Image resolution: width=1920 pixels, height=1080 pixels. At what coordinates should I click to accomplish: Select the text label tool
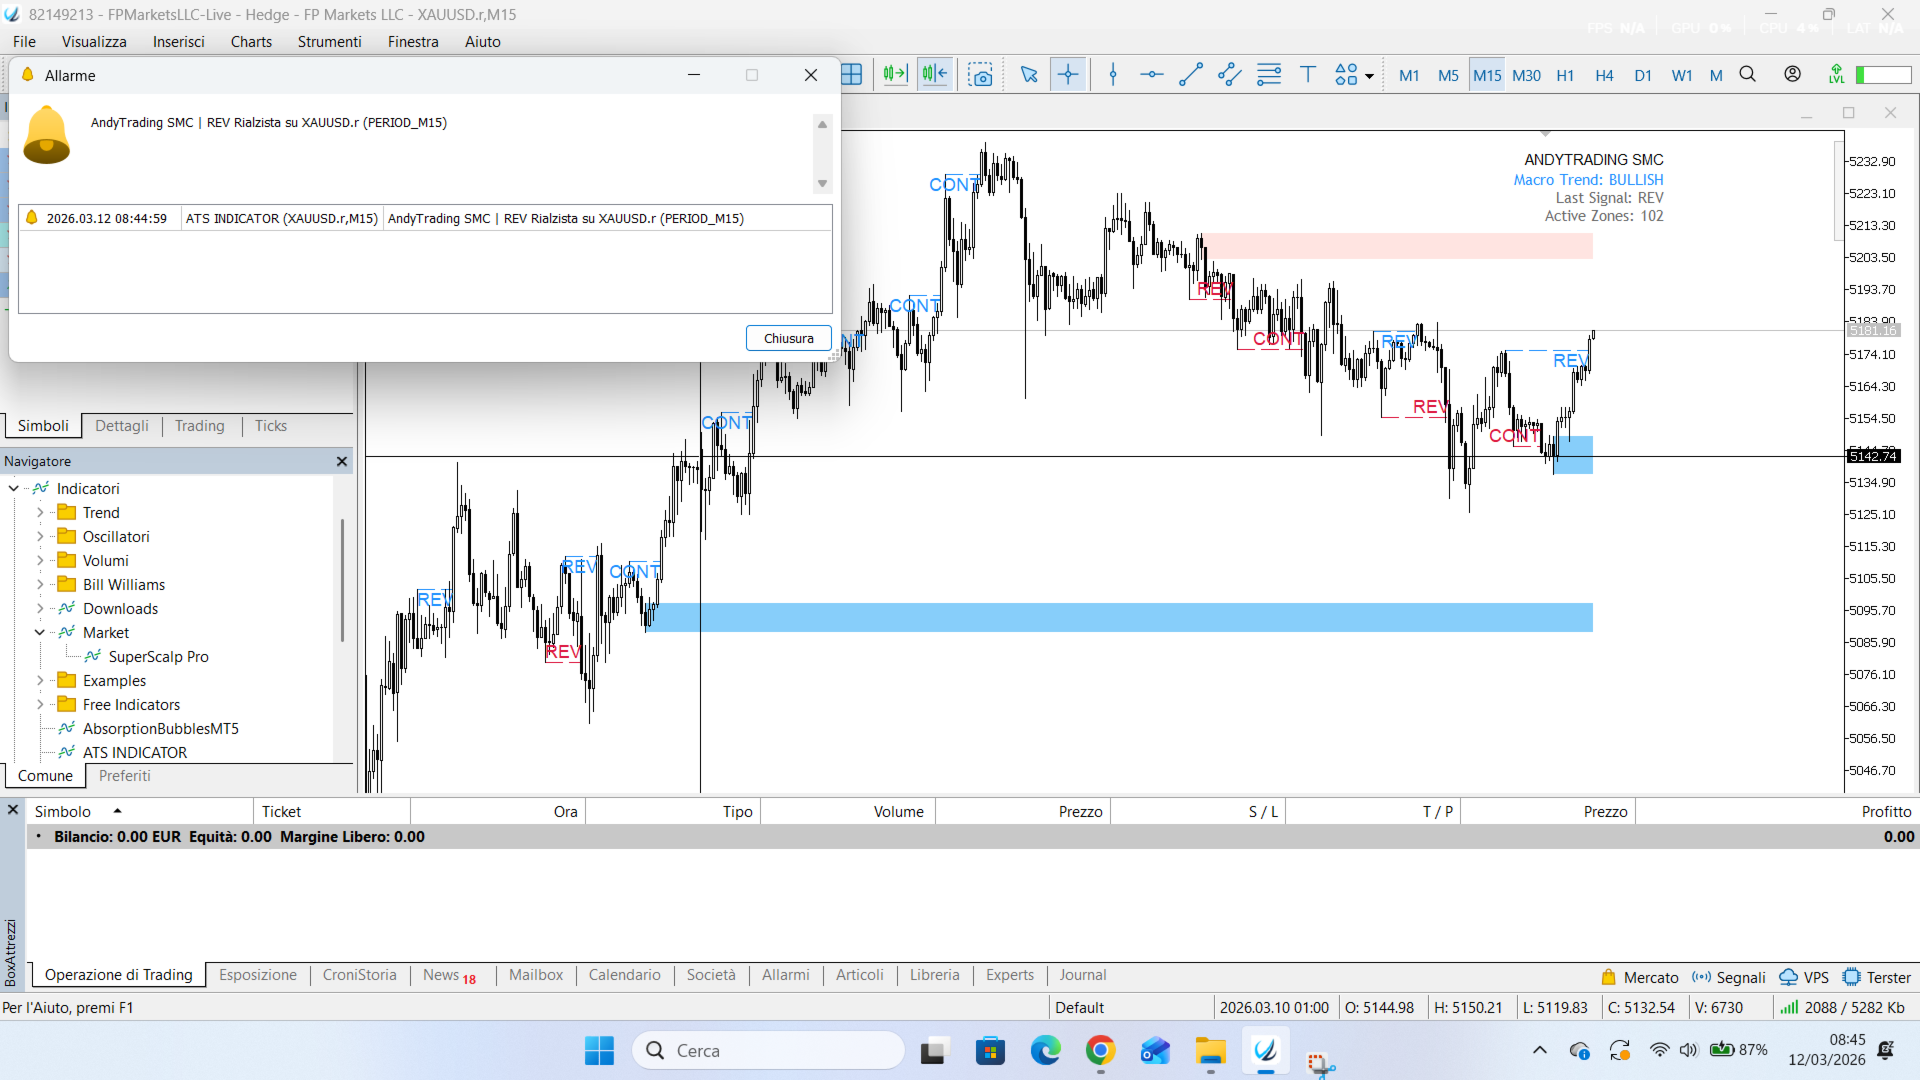pyautogui.click(x=1307, y=75)
